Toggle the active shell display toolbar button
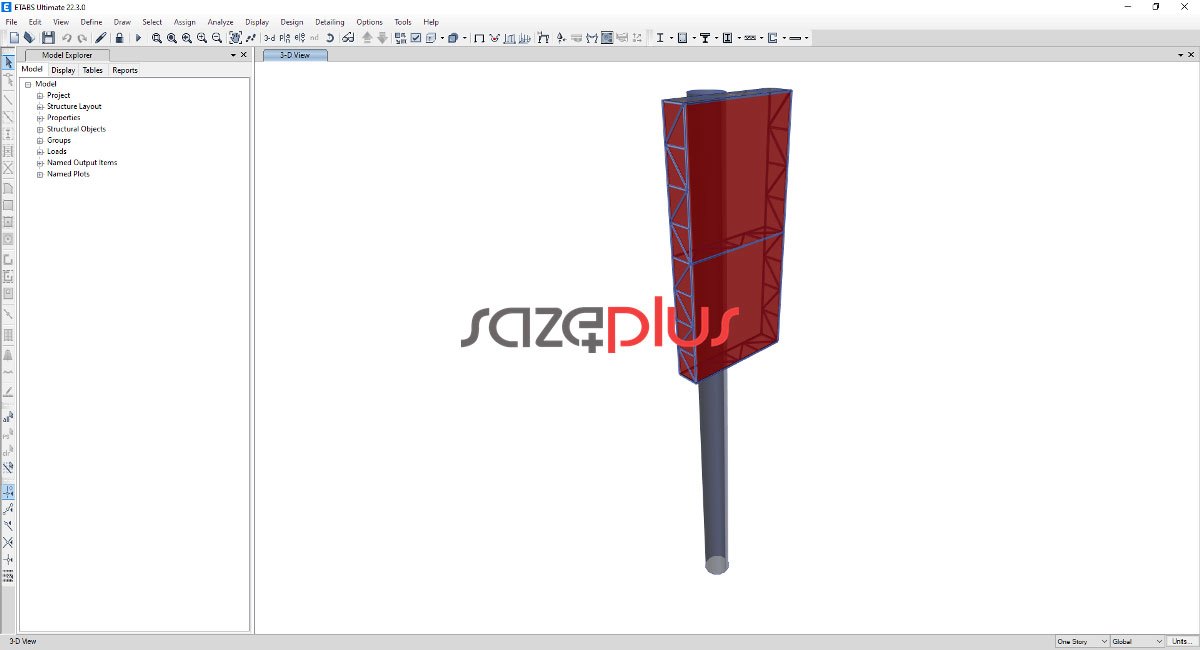 tap(607, 38)
